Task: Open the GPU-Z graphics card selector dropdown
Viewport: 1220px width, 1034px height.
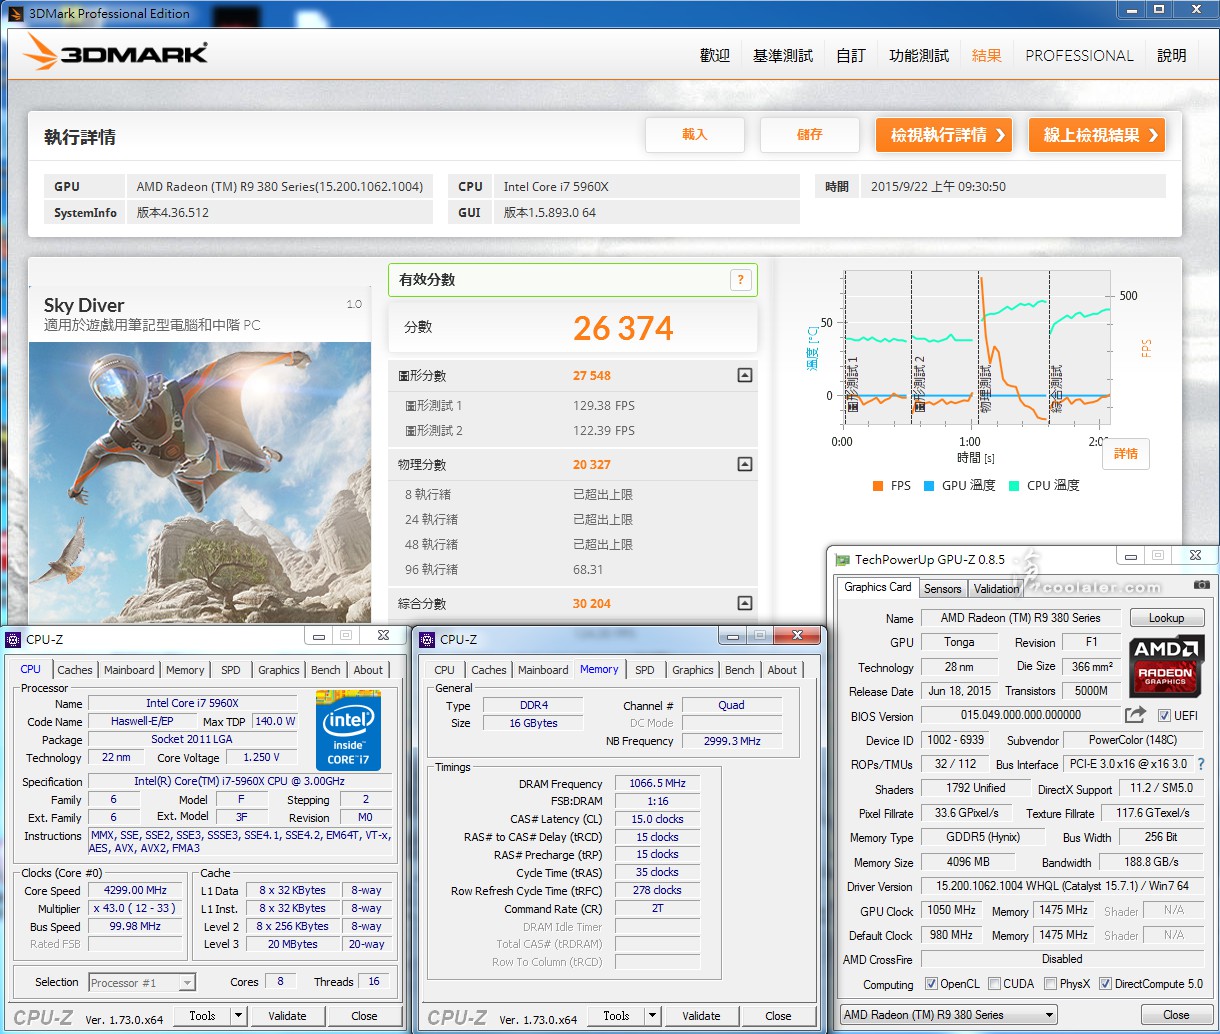Action: [x=948, y=1014]
